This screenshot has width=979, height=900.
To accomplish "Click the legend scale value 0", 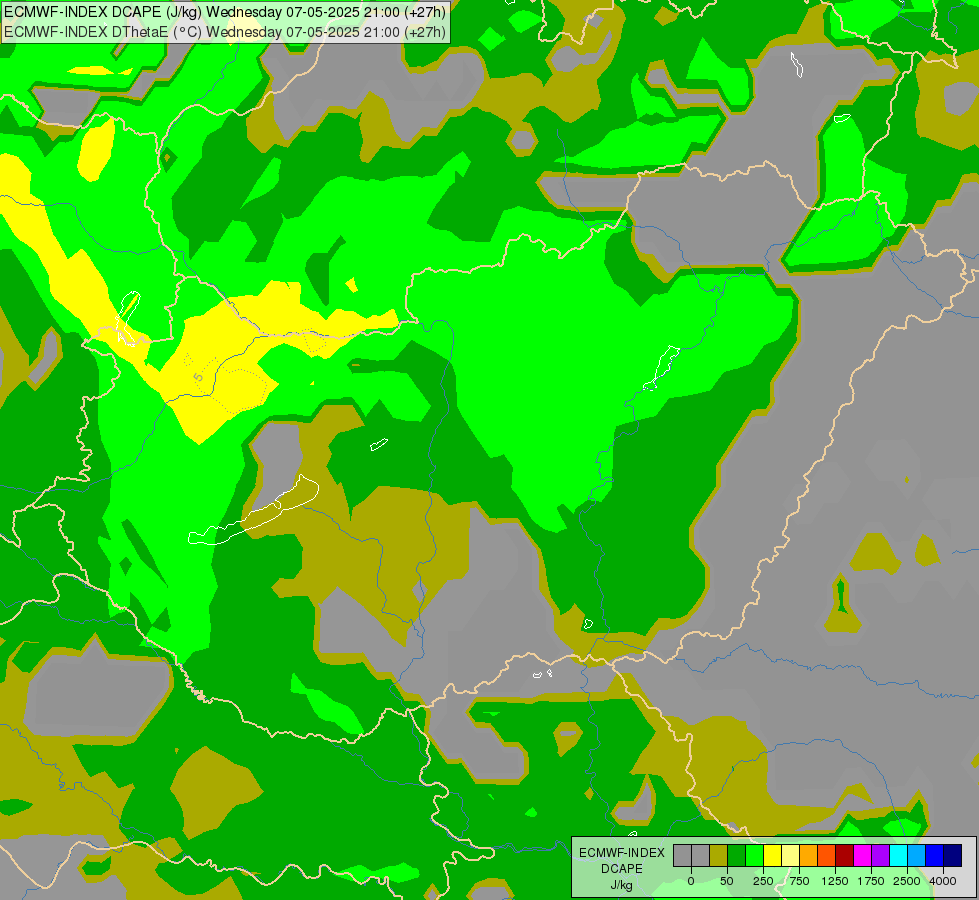I will click(691, 881).
